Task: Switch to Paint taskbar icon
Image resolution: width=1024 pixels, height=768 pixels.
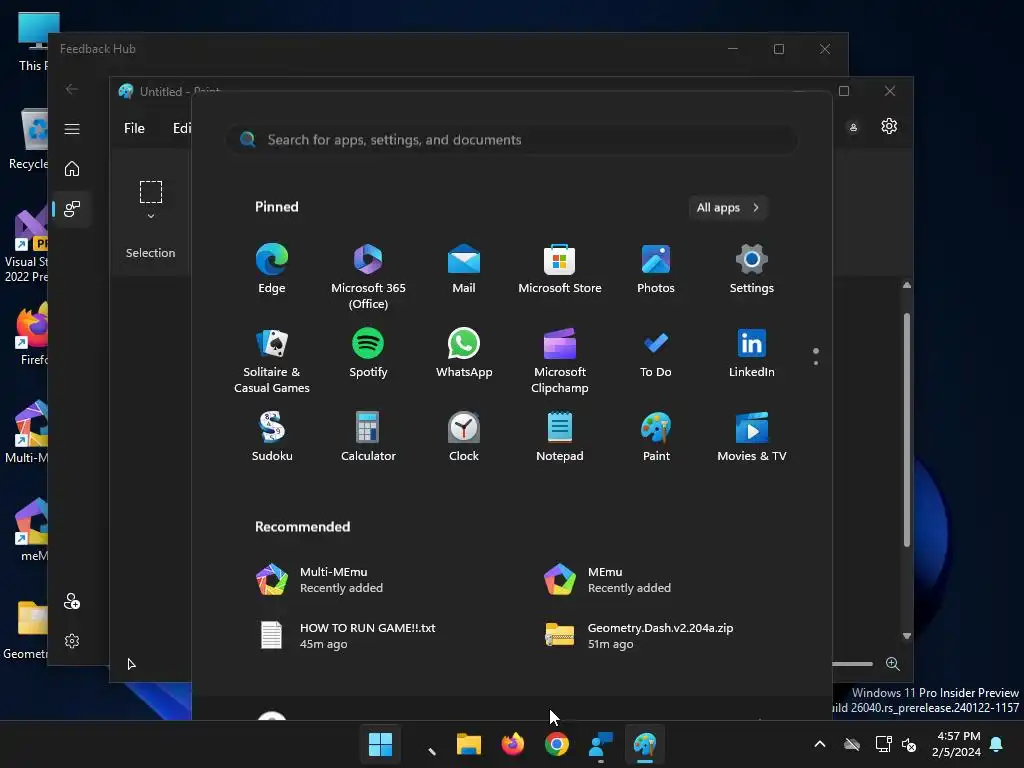Action: pyautogui.click(x=645, y=744)
